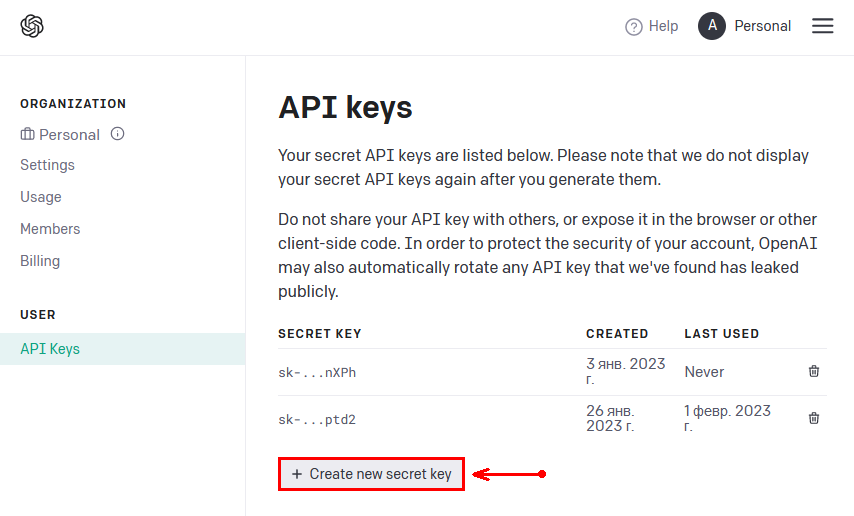Screen dimensions: 854x516
Task: Select the sk-...ptd2 key row text
Action: point(317,420)
